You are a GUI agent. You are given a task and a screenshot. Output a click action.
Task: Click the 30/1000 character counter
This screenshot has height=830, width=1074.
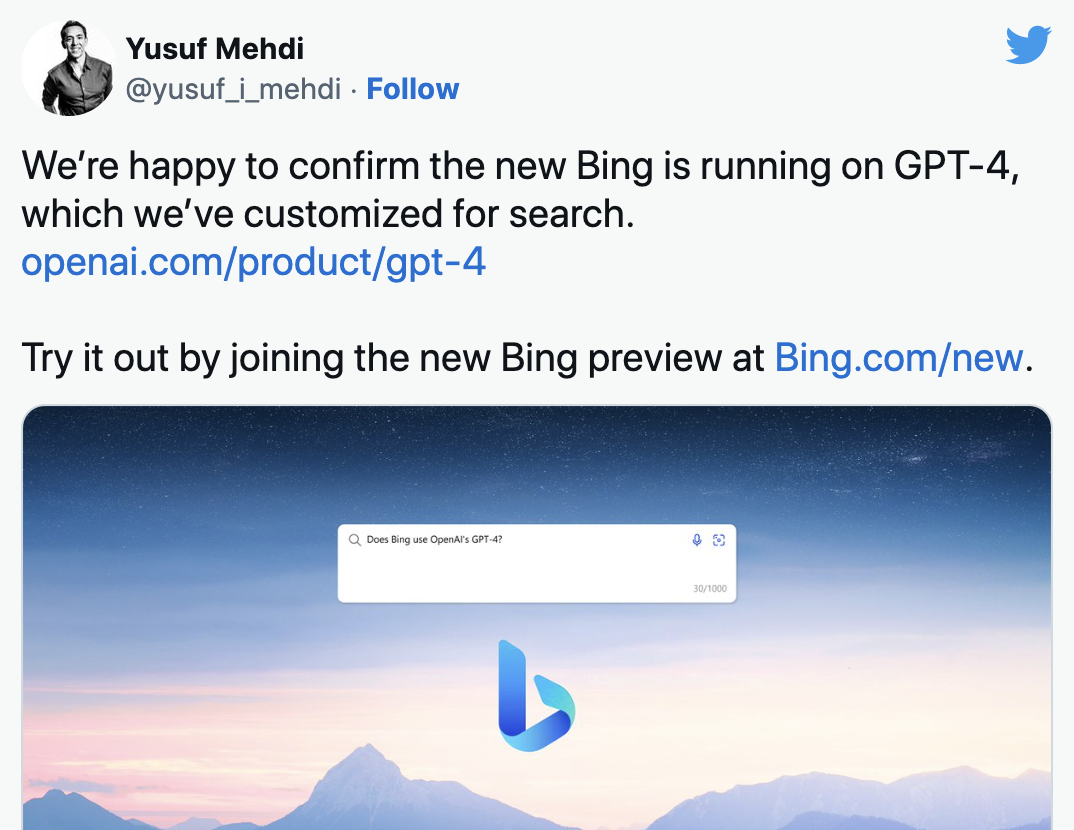(x=710, y=588)
